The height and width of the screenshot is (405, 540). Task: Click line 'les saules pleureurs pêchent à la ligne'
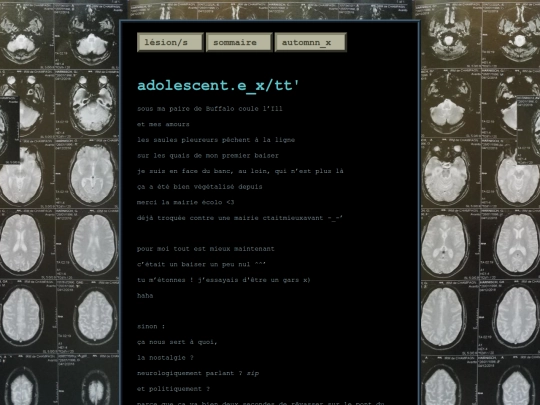(x=216, y=140)
